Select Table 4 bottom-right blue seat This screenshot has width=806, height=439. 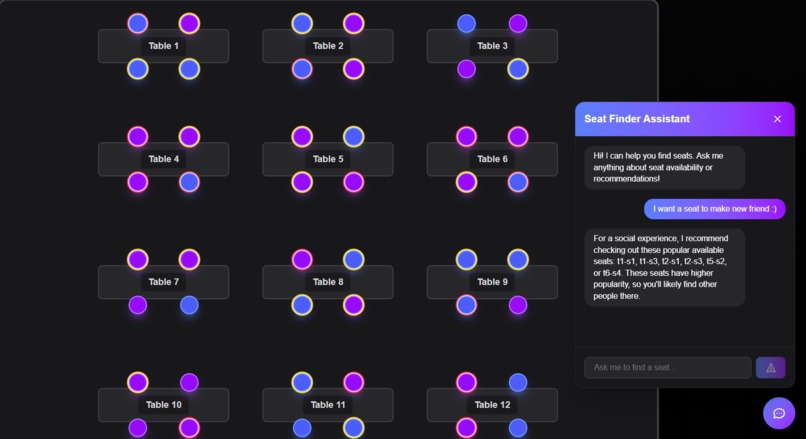(x=189, y=182)
